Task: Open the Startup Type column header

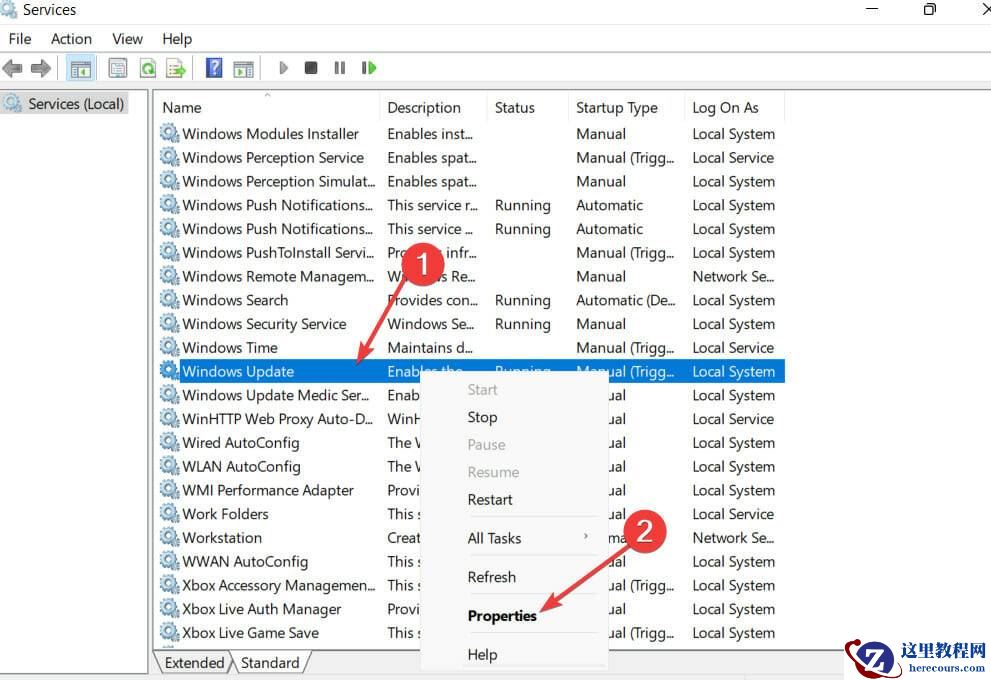Action: point(615,107)
